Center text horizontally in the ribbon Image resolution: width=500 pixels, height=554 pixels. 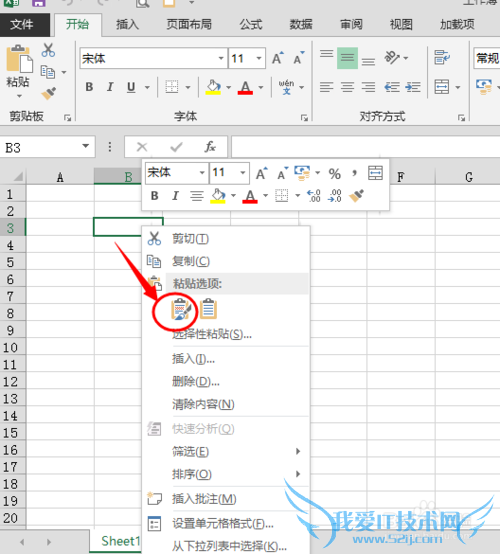point(347,87)
